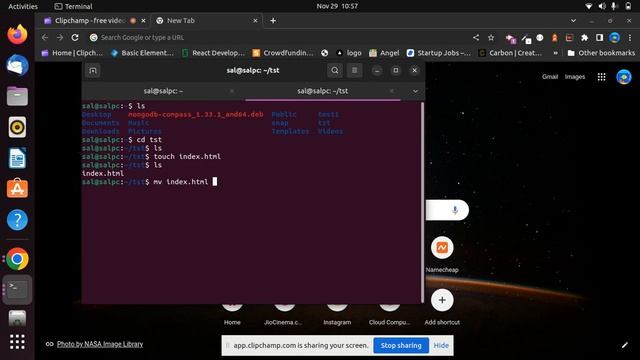Open the Terminal app menu in top bar
This screenshot has width=640, height=360.
coord(73,6)
